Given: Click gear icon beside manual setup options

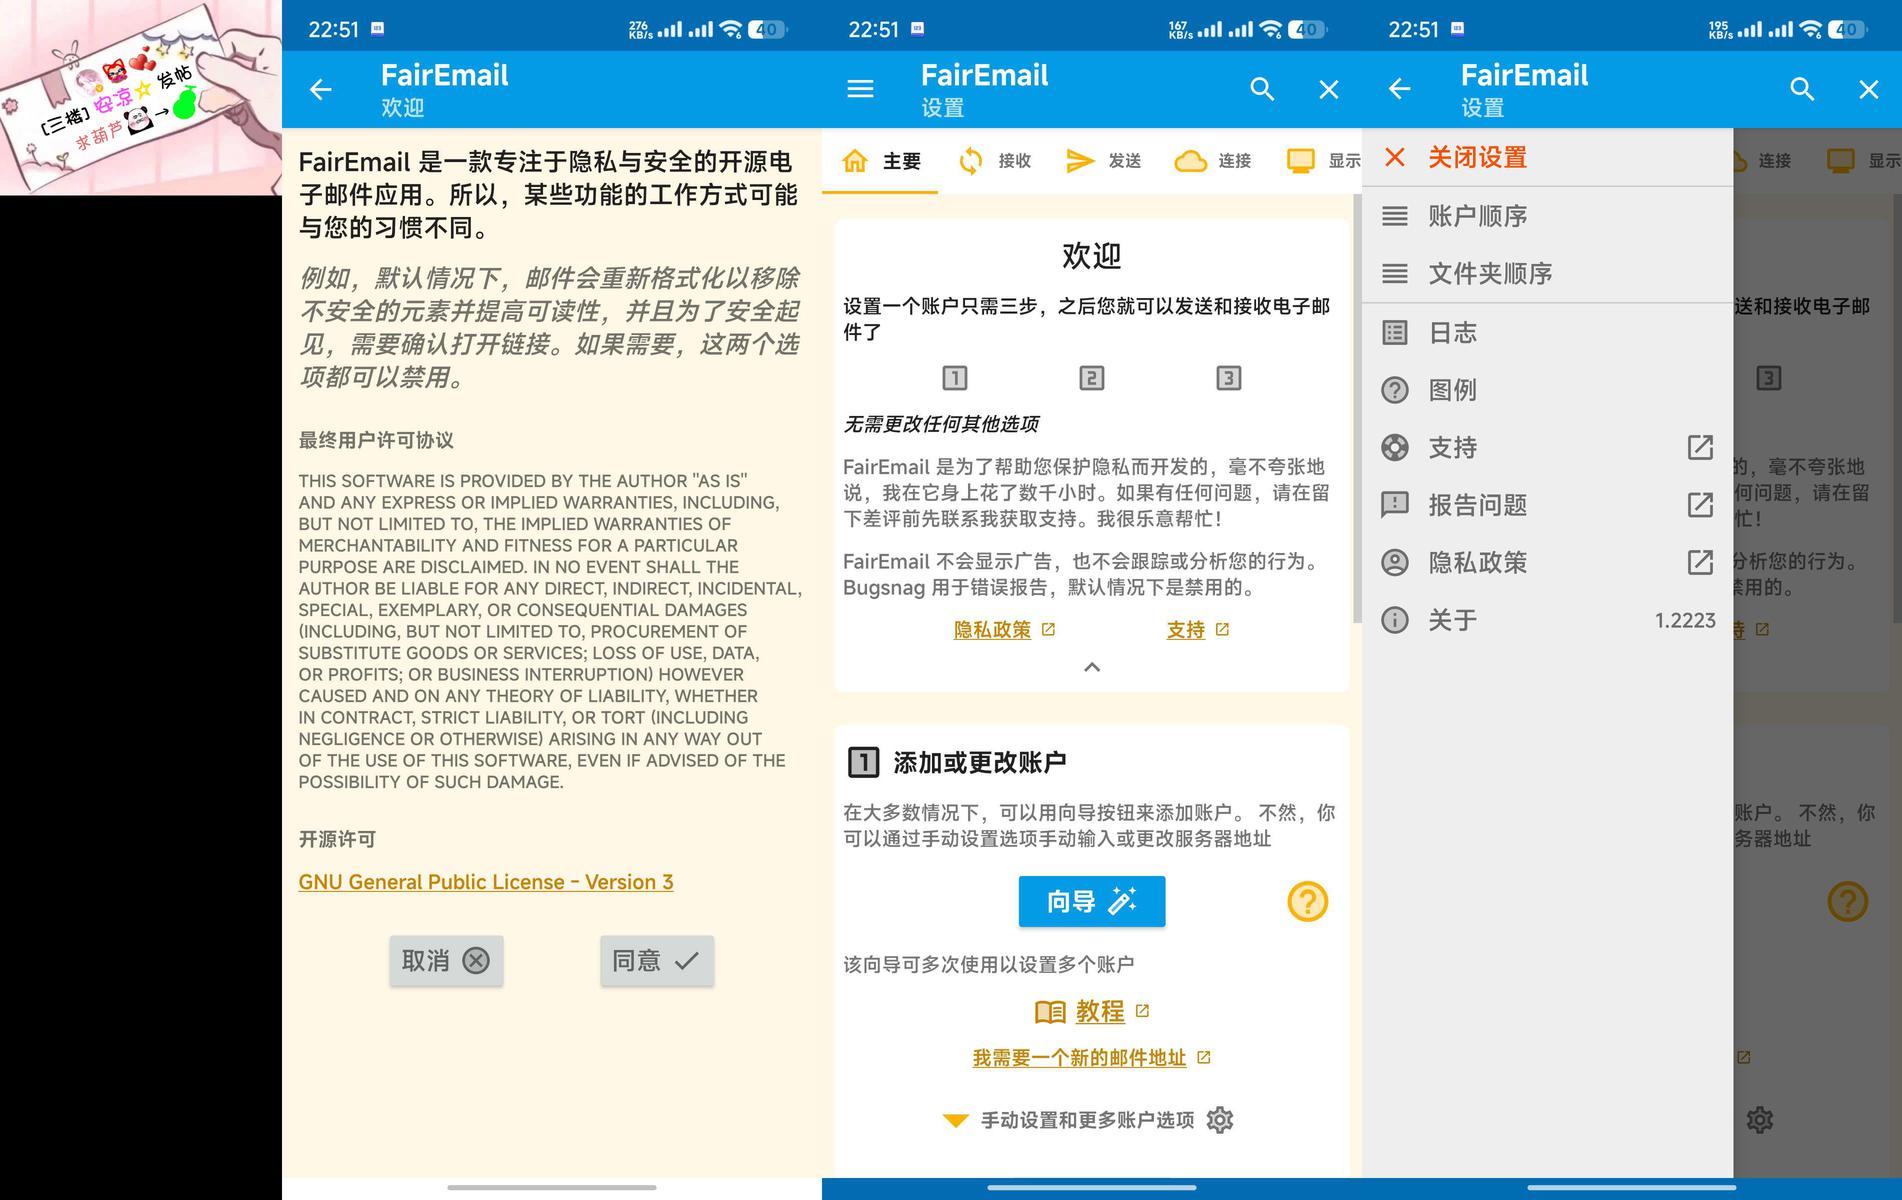Looking at the screenshot, I should pyautogui.click(x=1220, y=1120).
